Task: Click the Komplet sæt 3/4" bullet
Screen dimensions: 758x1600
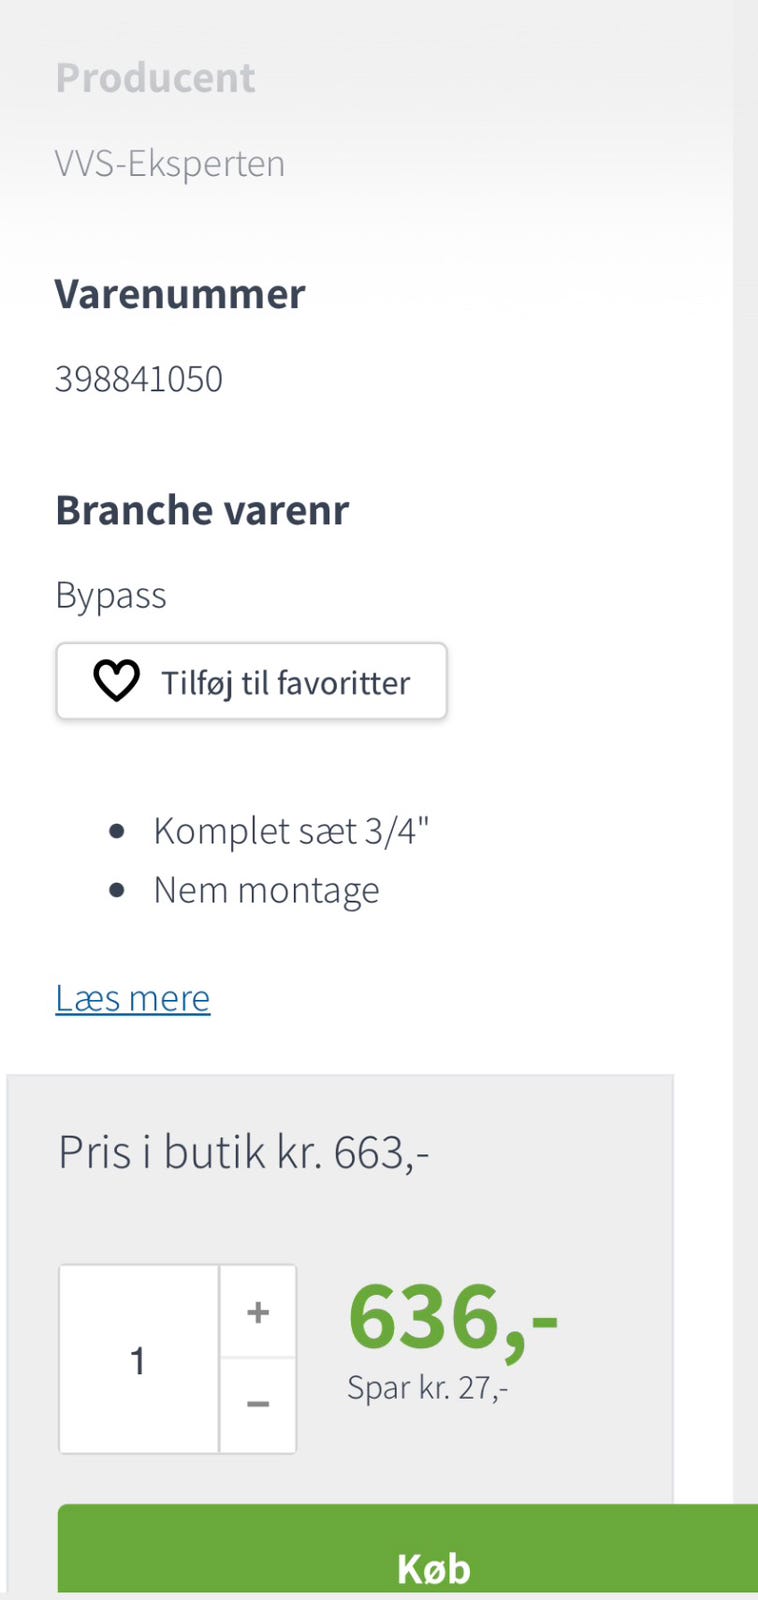Action: click(x=290, y=831)
